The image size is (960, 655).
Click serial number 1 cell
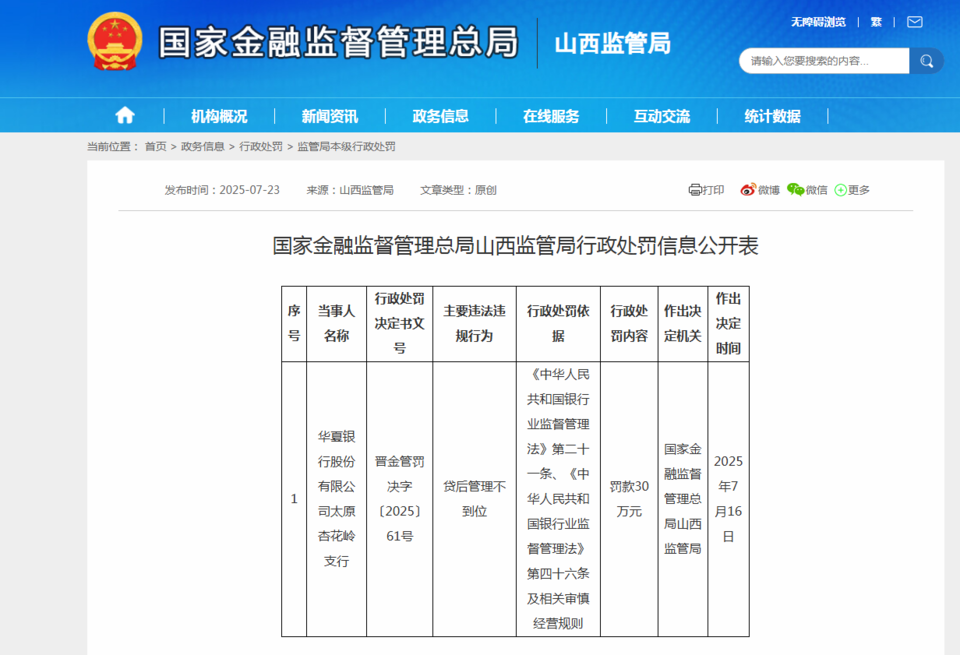294,498
